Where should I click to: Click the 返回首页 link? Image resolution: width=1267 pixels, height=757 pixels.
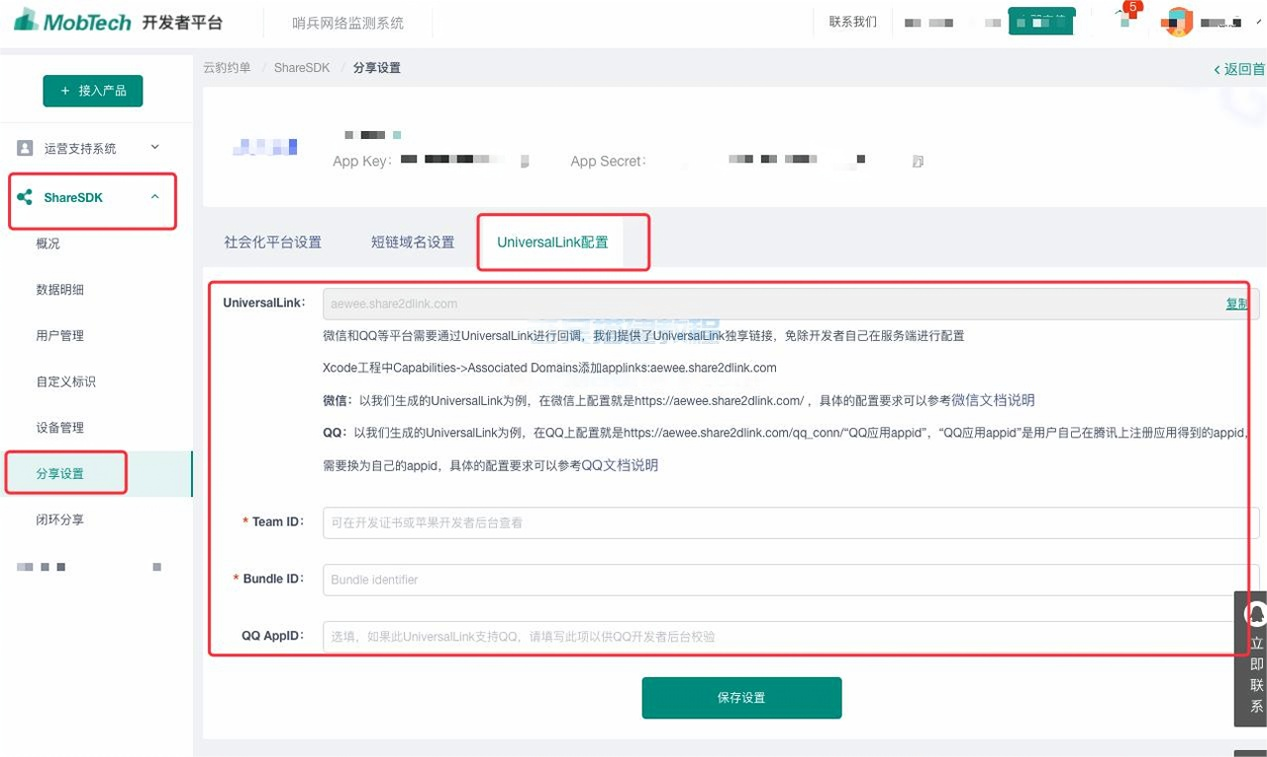tap(1239, 69)
